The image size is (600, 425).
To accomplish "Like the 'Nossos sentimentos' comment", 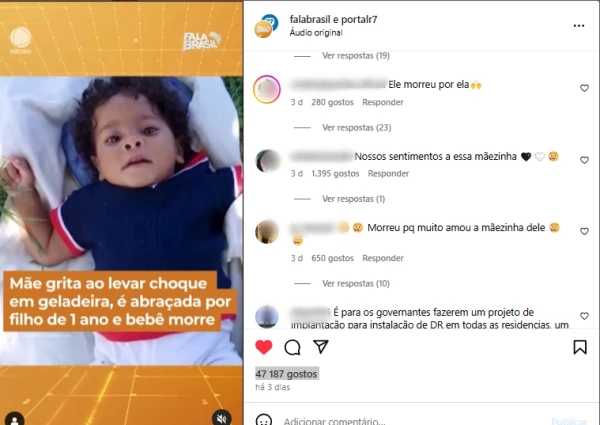I will pos(584,160).
